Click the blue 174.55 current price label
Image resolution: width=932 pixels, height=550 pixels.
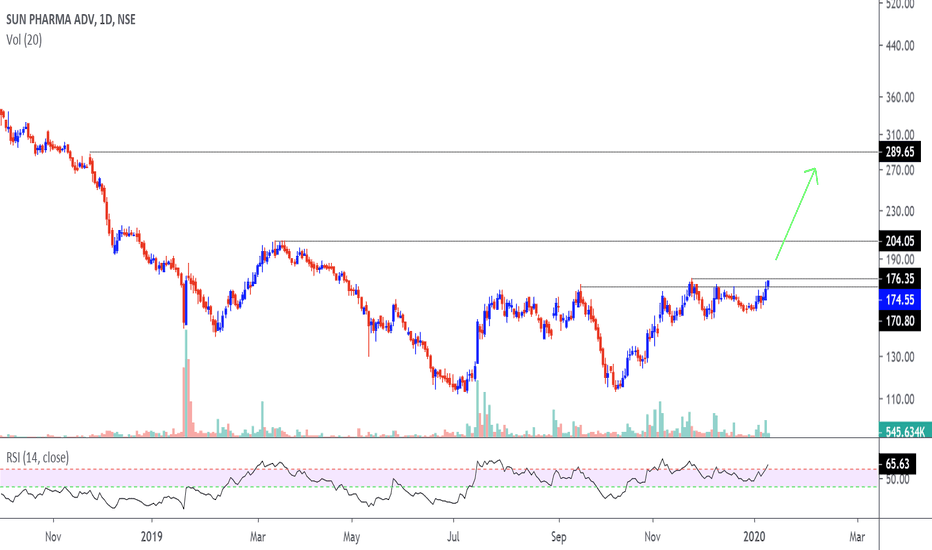coord(899,300)
